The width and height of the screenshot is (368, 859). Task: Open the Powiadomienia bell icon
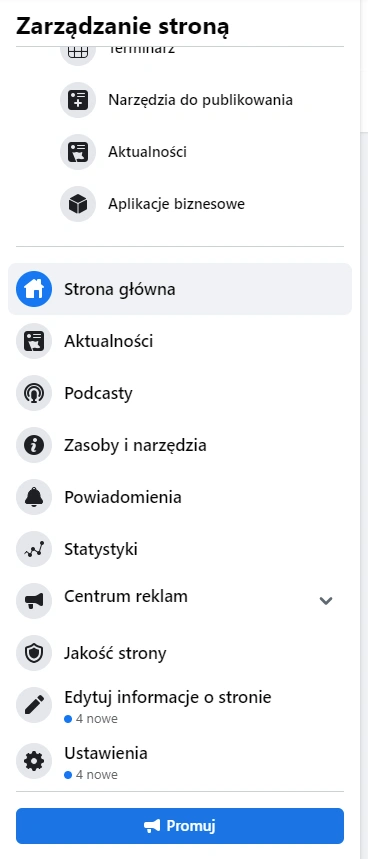click(x=34, y=497)
